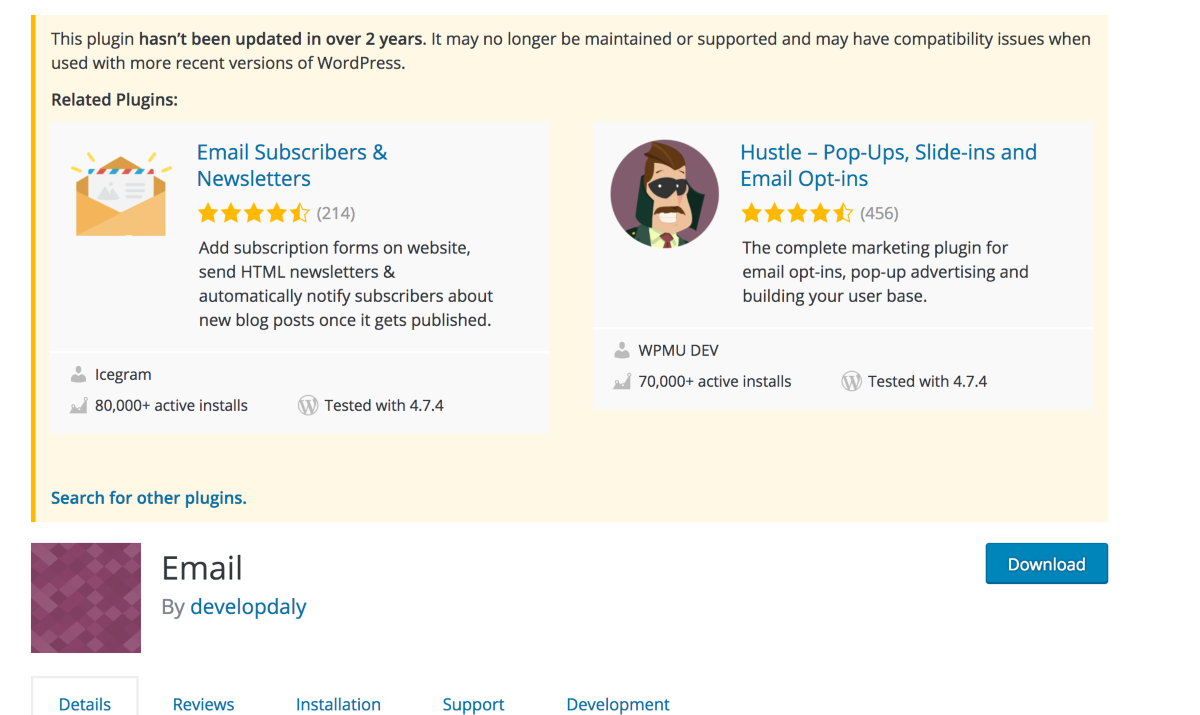
Task: Visit the developdaly author profile
Action: pyautogui.click(x=248, y=607)
